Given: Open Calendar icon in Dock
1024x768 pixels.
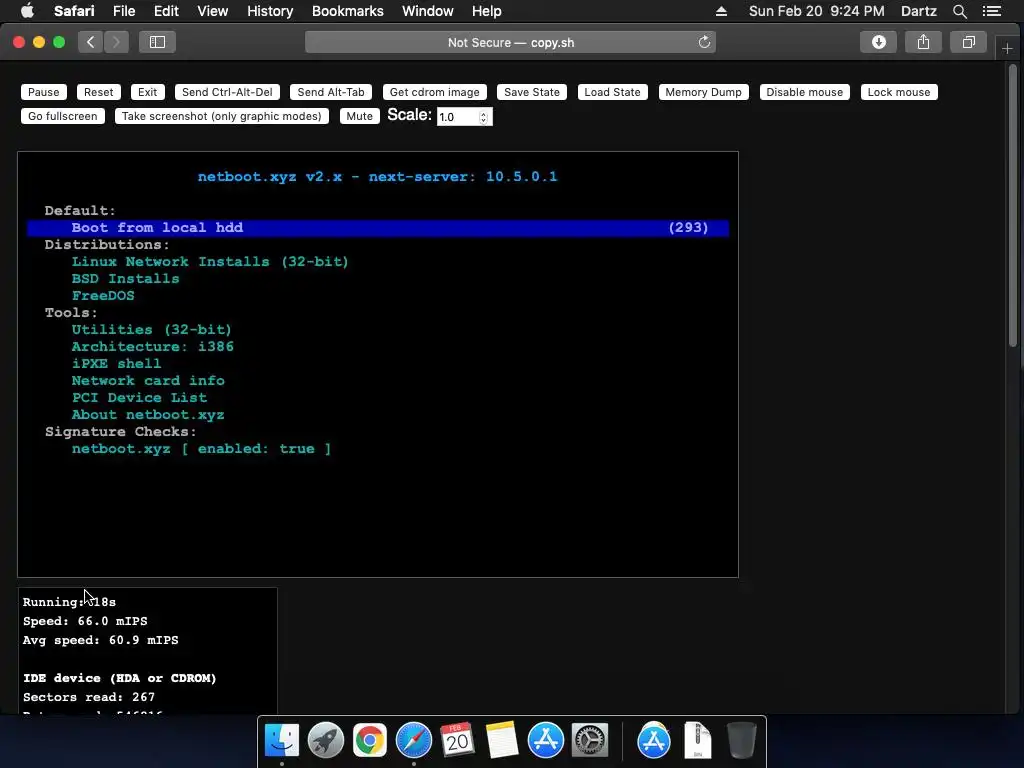Looking at the screenshot, I should [x=457, y=741].
